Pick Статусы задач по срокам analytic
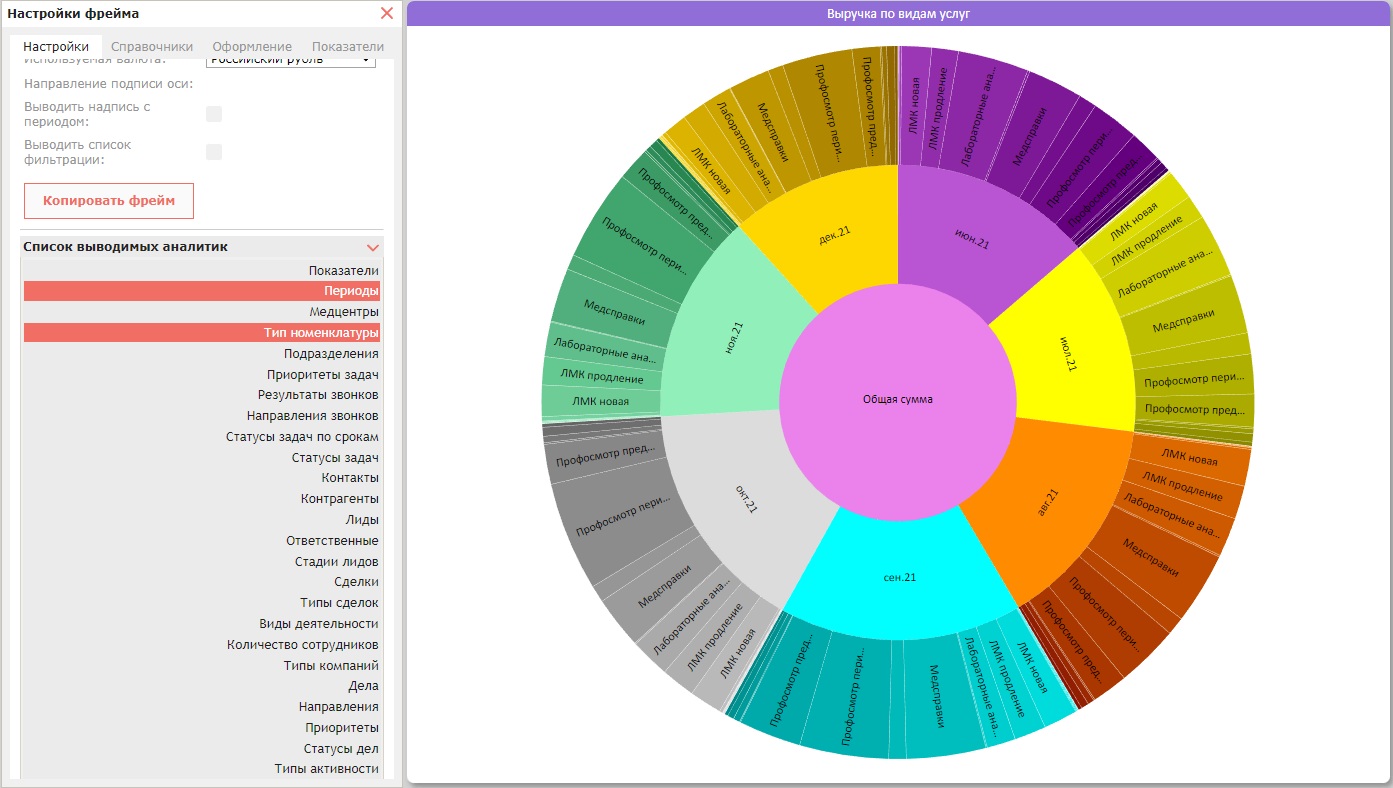The height and width of the screenshot is (788, 1393). tap(202, 437)
